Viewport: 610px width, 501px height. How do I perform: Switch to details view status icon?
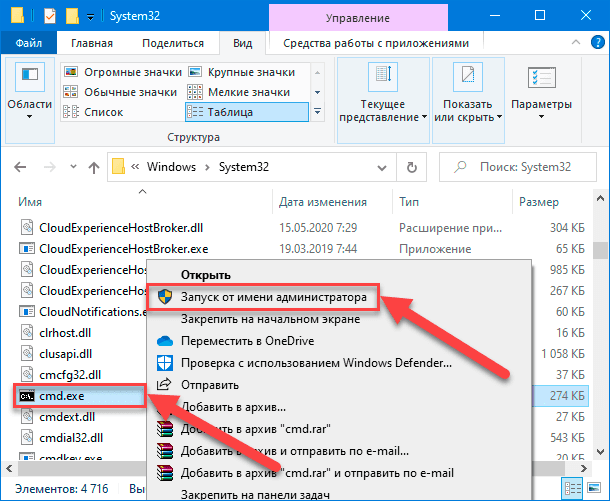573,488
